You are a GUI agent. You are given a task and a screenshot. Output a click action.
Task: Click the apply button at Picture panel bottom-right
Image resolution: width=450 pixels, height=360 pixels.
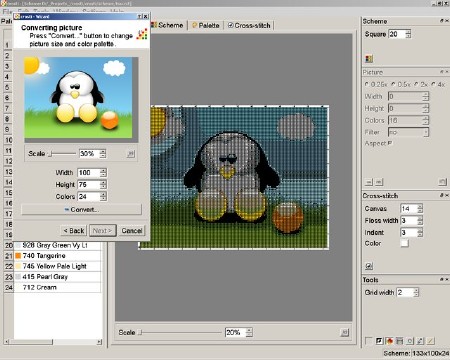pyautogui.click(x=442, y=182)
